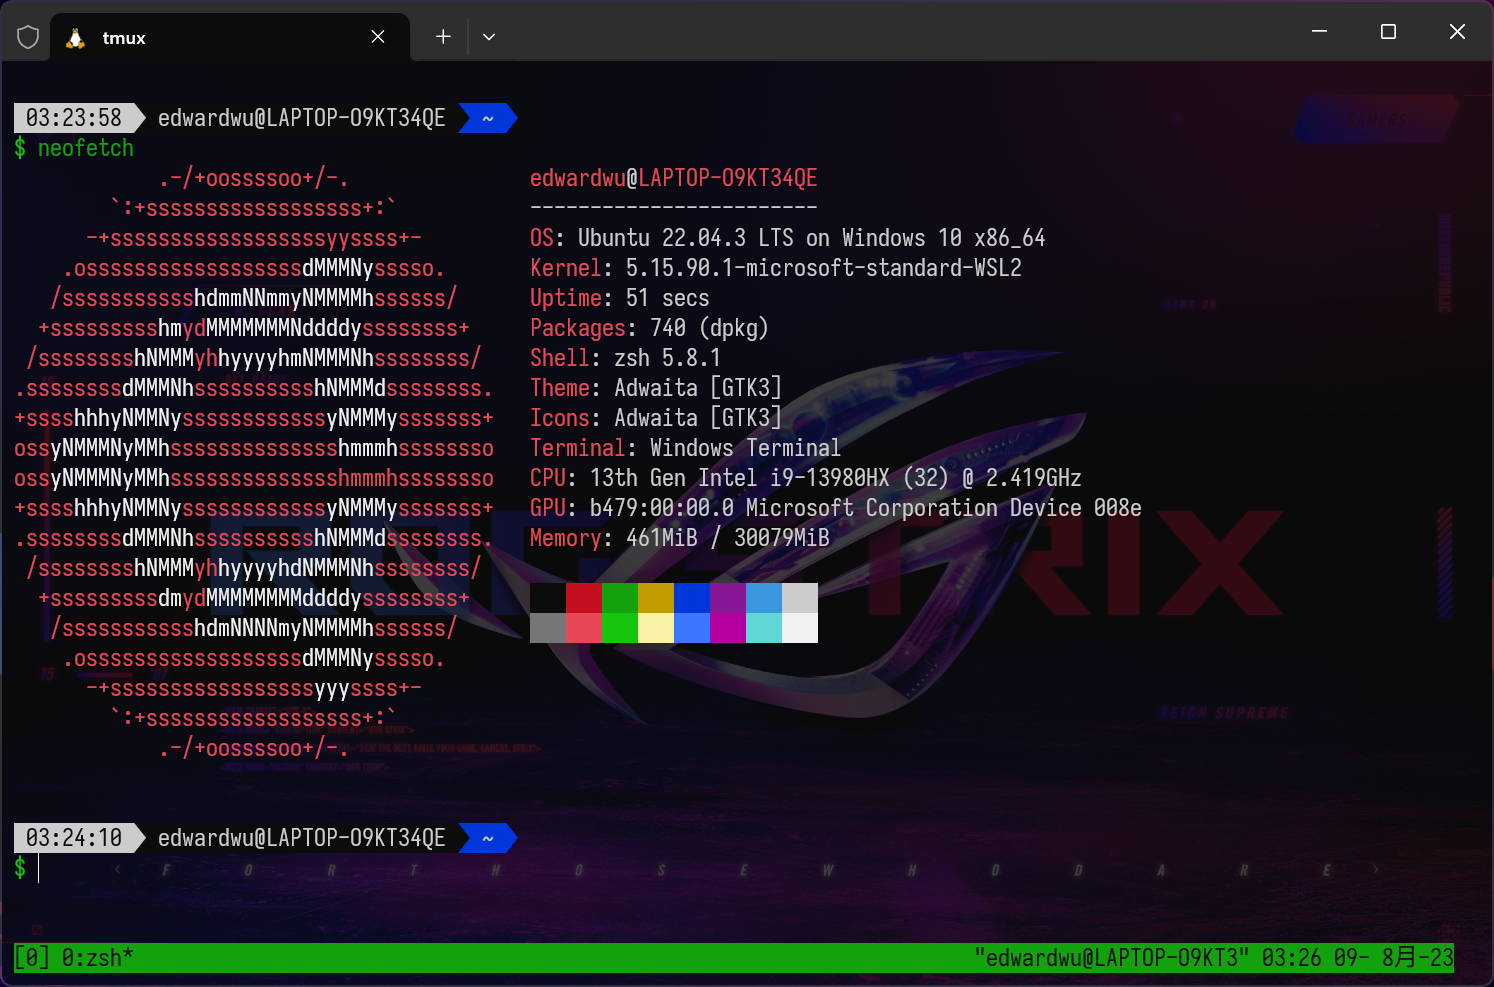
Task: Click the Kernel line in neofetch output
Action: tap(775, 268)
